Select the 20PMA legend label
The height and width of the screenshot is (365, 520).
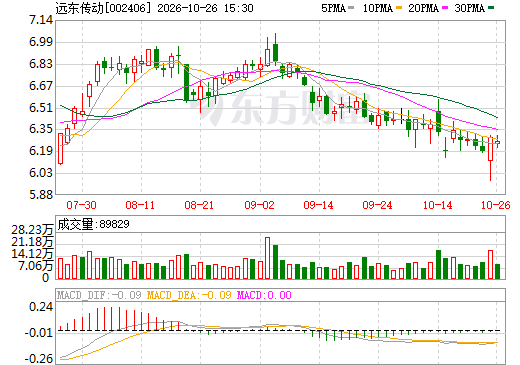(423, 8)
